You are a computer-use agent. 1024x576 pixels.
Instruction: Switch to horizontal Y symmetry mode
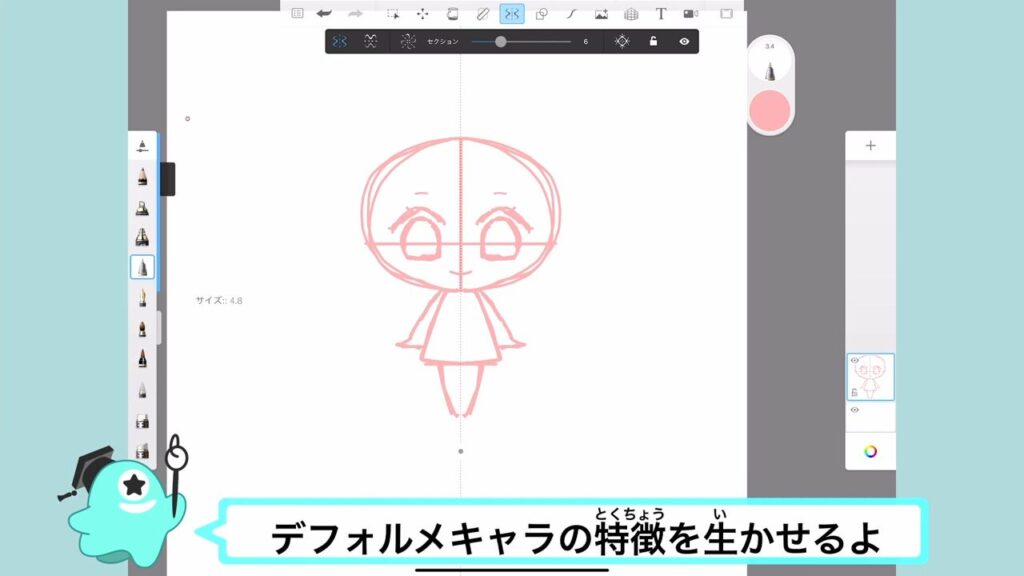pyautogui.click(x=370, y=42)
